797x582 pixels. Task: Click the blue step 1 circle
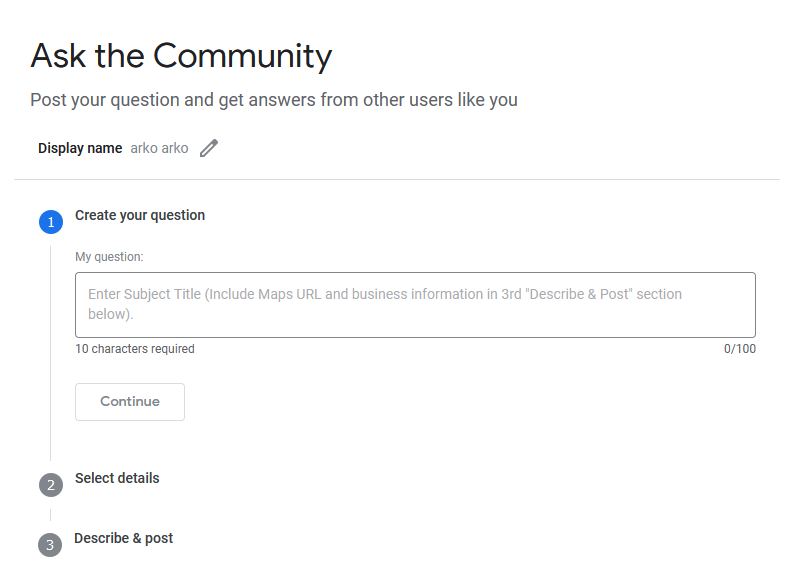point(51,222)
